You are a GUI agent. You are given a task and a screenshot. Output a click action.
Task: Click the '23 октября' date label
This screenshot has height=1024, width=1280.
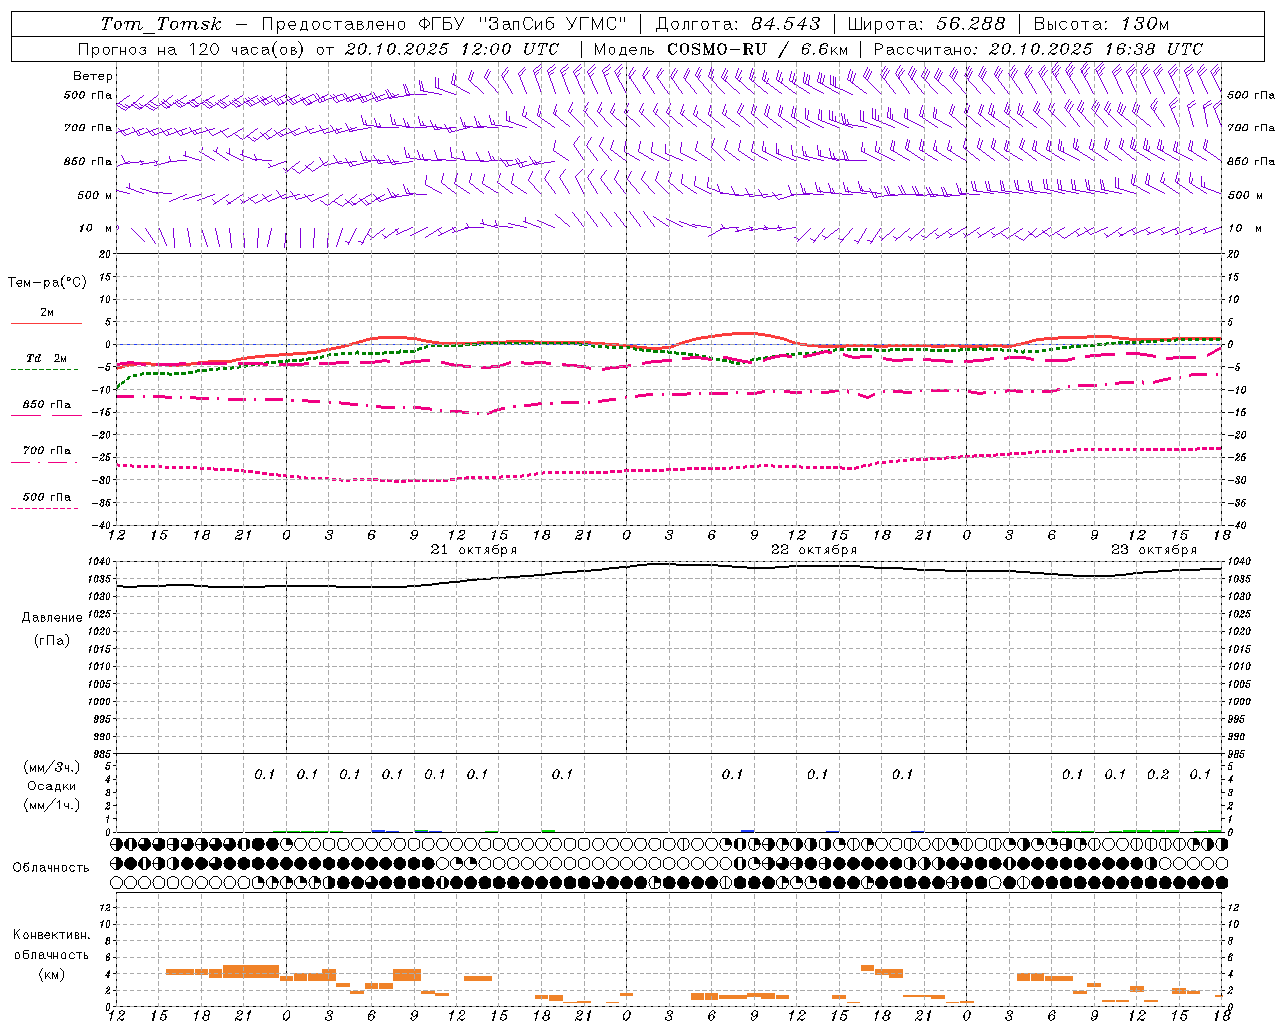point(1154,550)
